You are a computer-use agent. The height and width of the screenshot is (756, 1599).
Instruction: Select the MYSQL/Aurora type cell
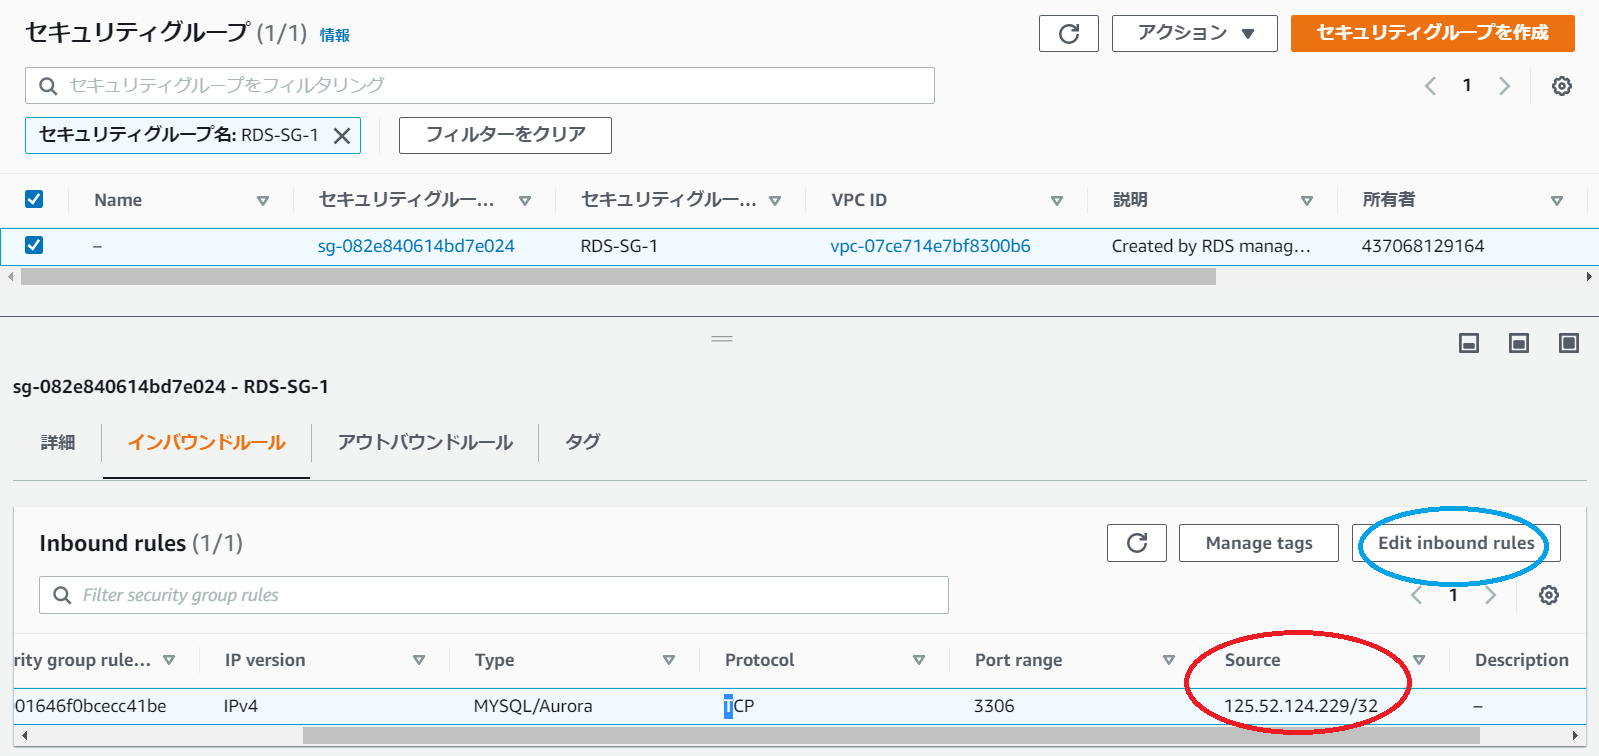533,706
